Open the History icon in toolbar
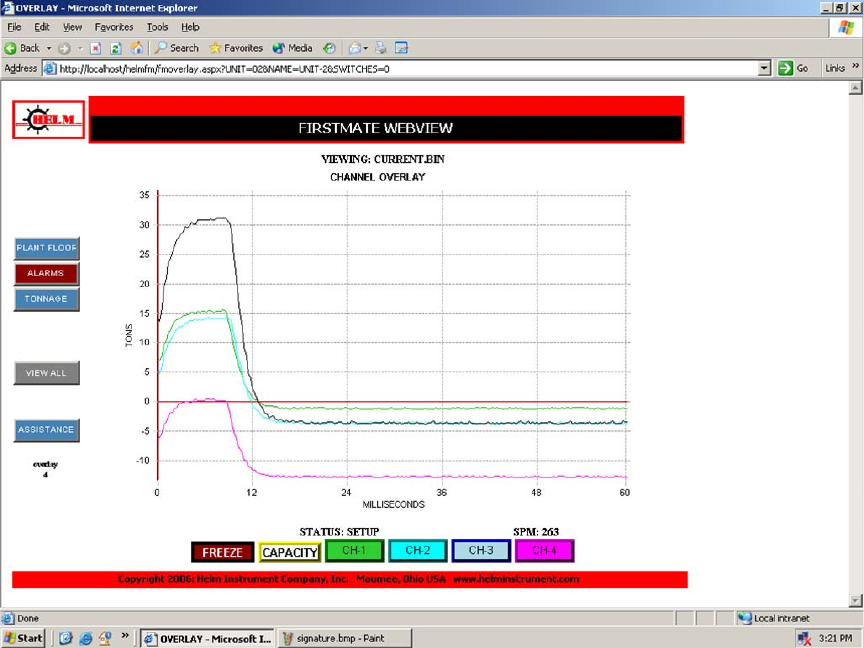This screenshot has height=648, width=864. coord(329,48)
